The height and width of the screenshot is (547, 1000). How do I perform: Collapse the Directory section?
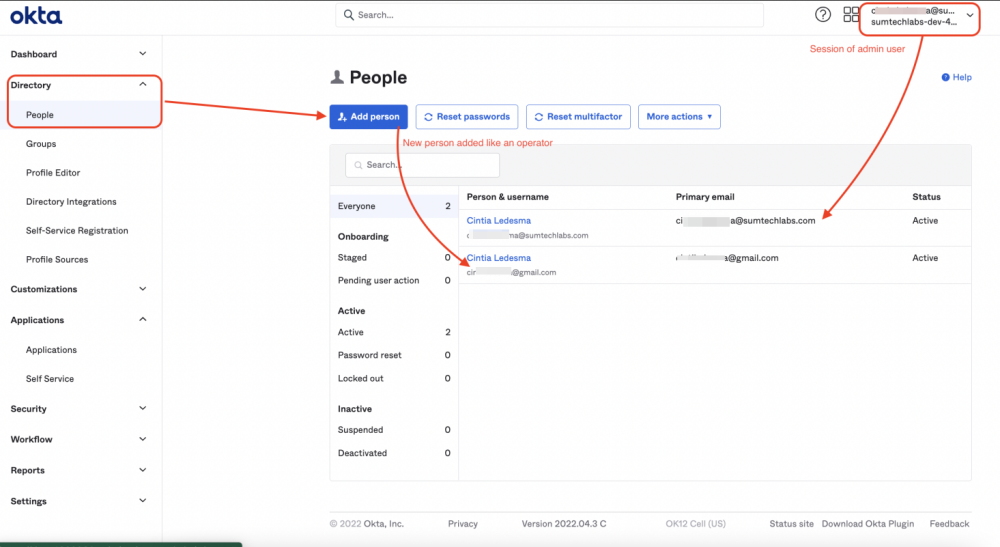coord(142,85)
